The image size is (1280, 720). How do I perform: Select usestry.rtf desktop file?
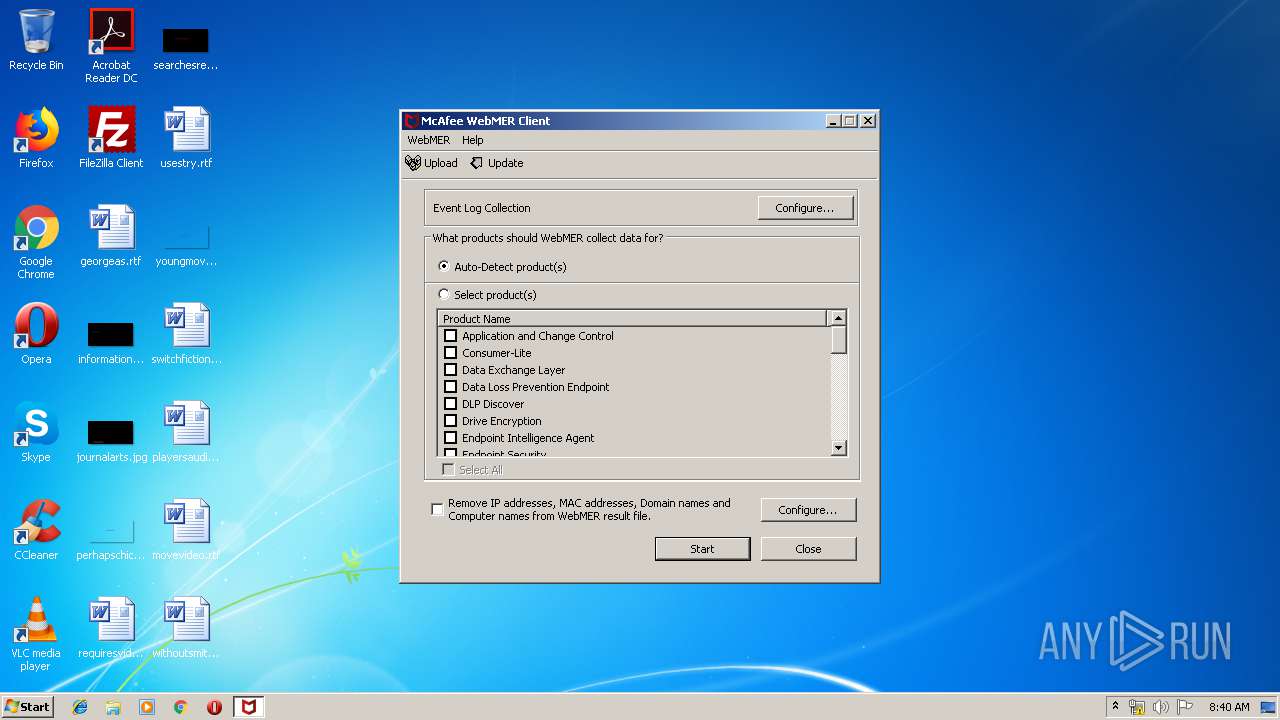pyautogui.click(x=186, y=138)
